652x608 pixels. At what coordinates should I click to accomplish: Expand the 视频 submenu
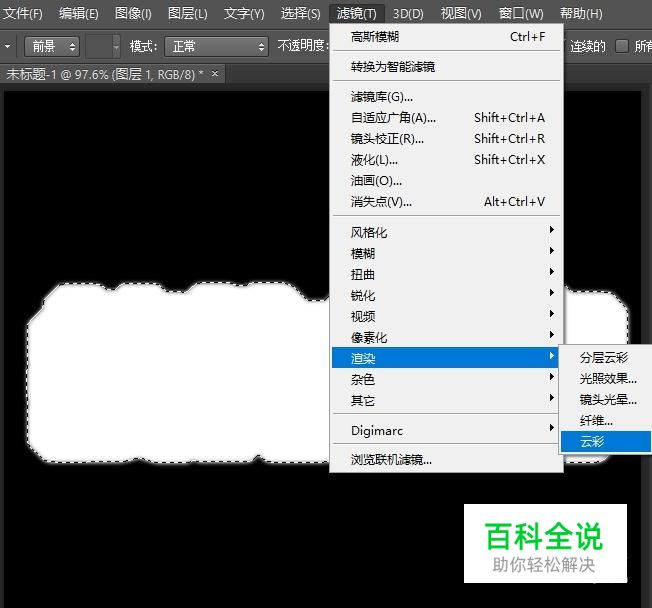447,316
